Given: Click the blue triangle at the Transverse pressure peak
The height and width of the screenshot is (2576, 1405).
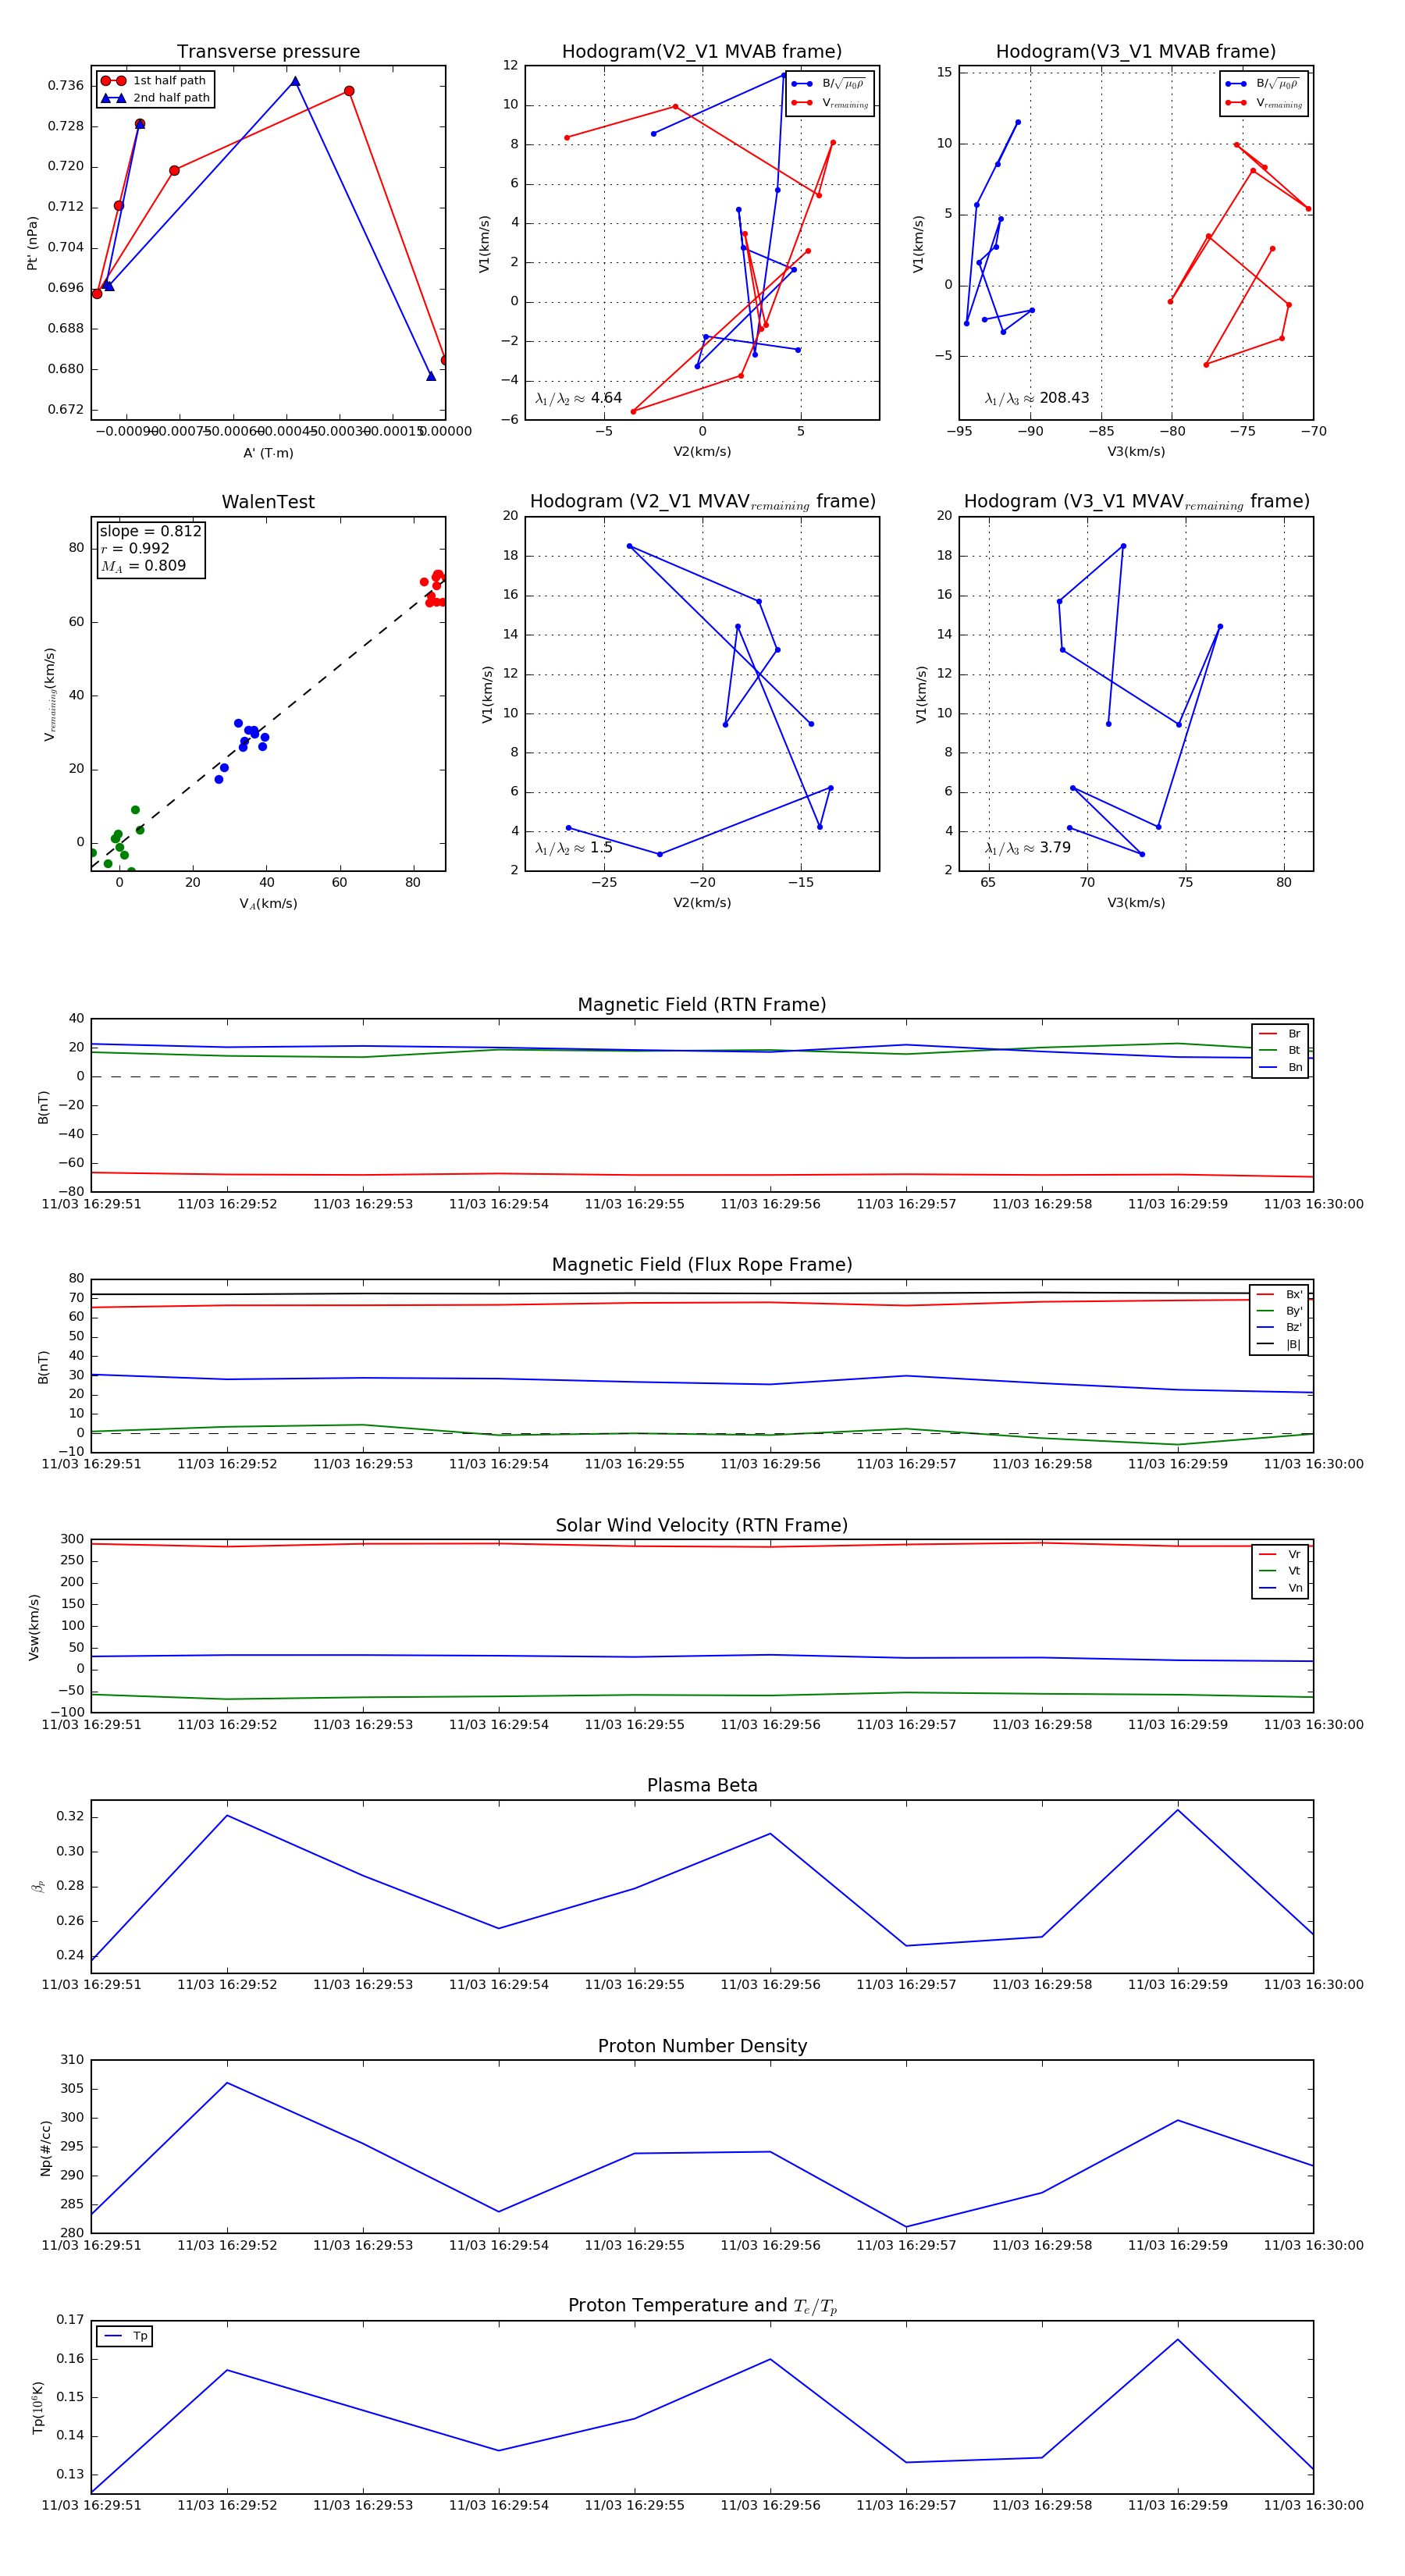Looking at the screenshot, I should click(295, 82).
